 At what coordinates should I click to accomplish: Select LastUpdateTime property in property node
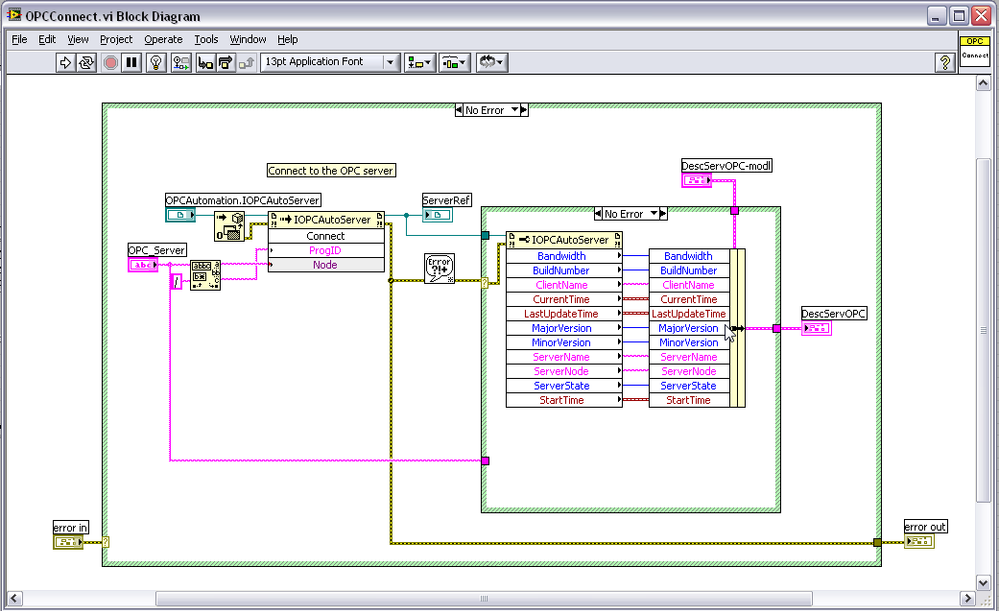(x=564, y=313)
